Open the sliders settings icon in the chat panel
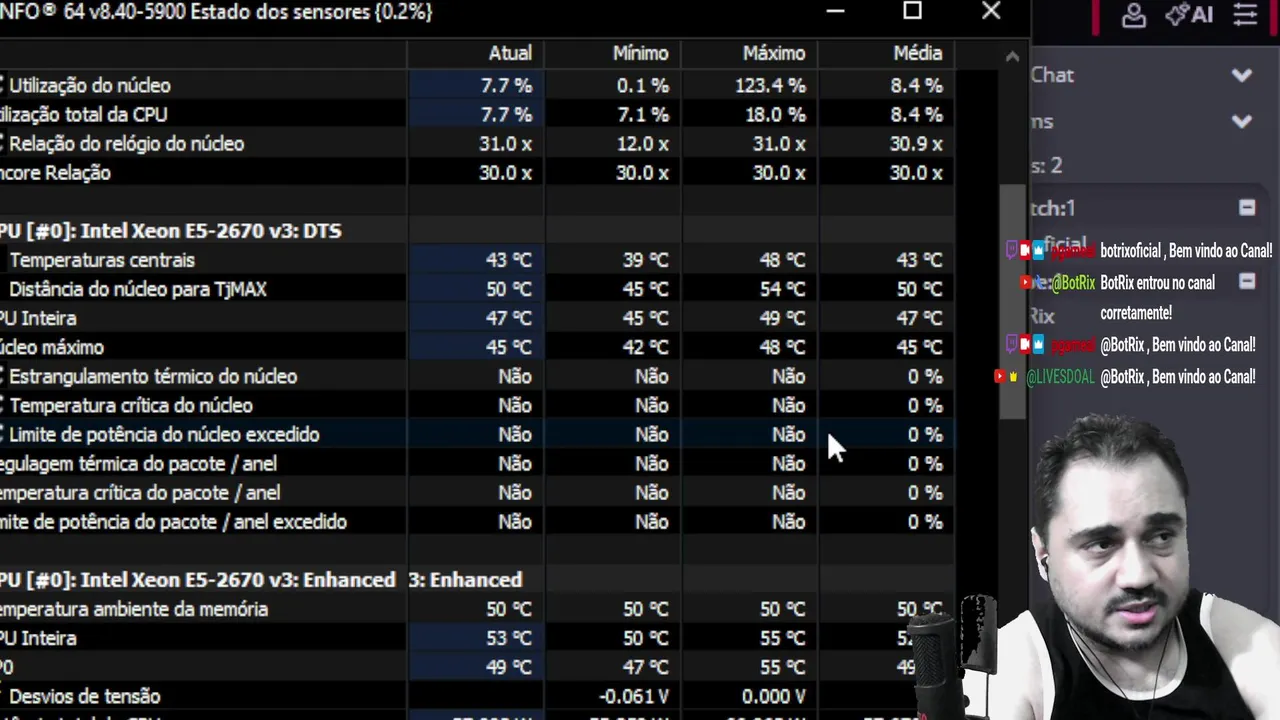 (x=1245, y=14)
